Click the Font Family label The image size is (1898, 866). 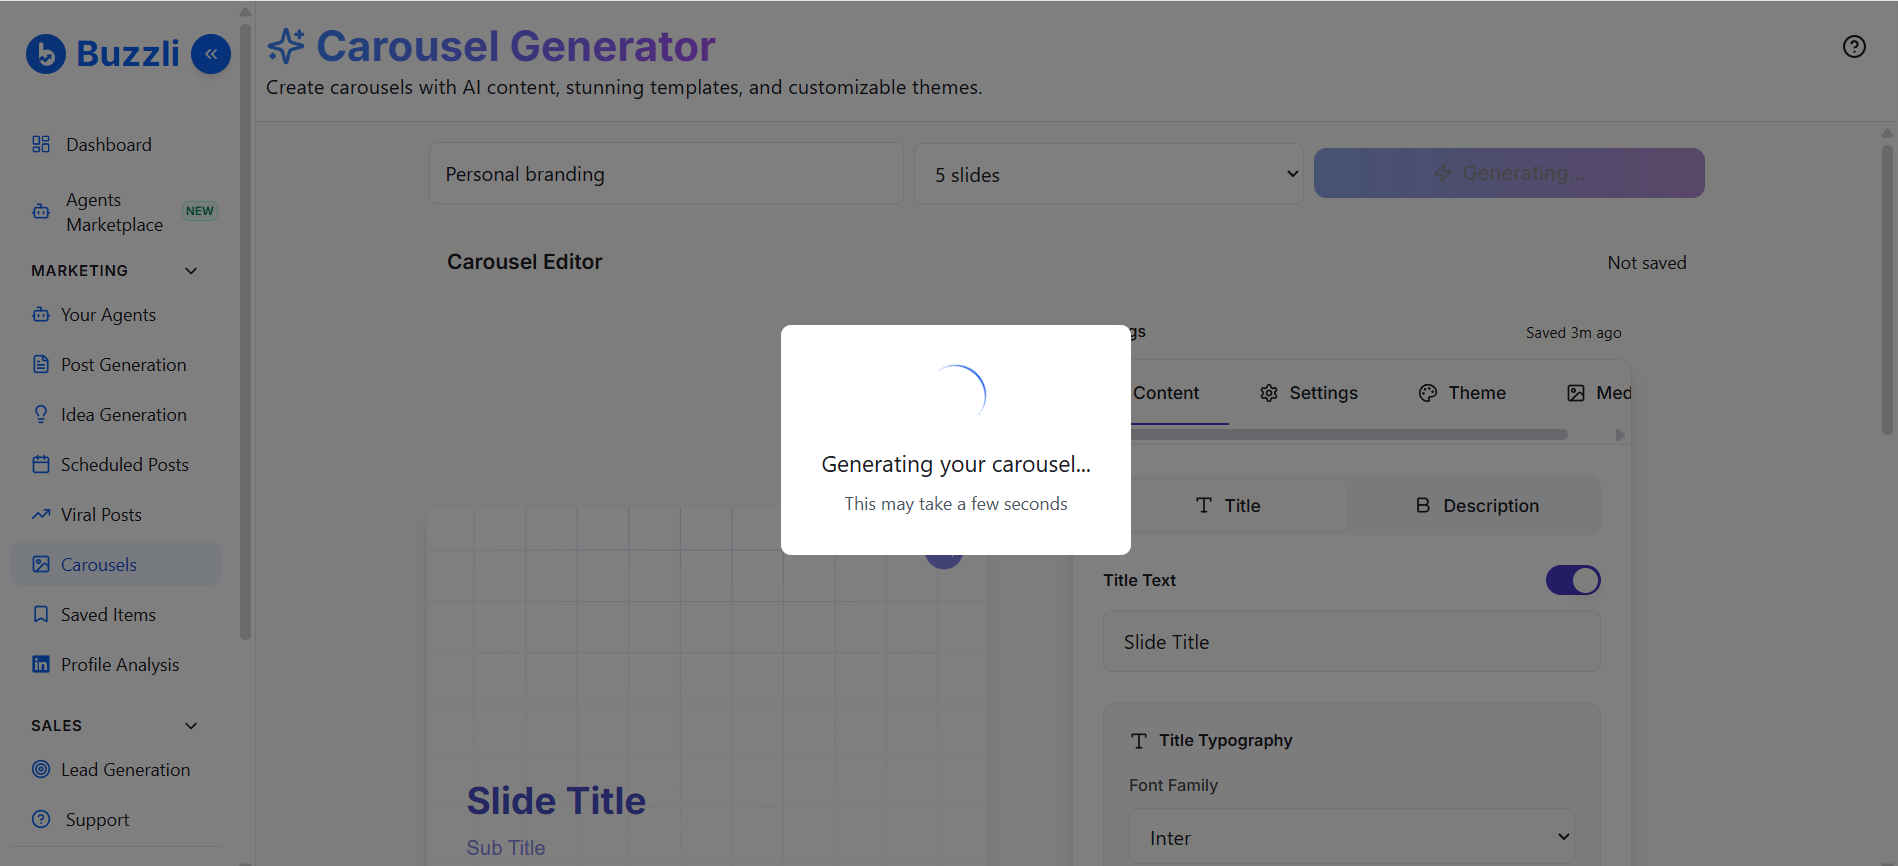point(1174,786)
